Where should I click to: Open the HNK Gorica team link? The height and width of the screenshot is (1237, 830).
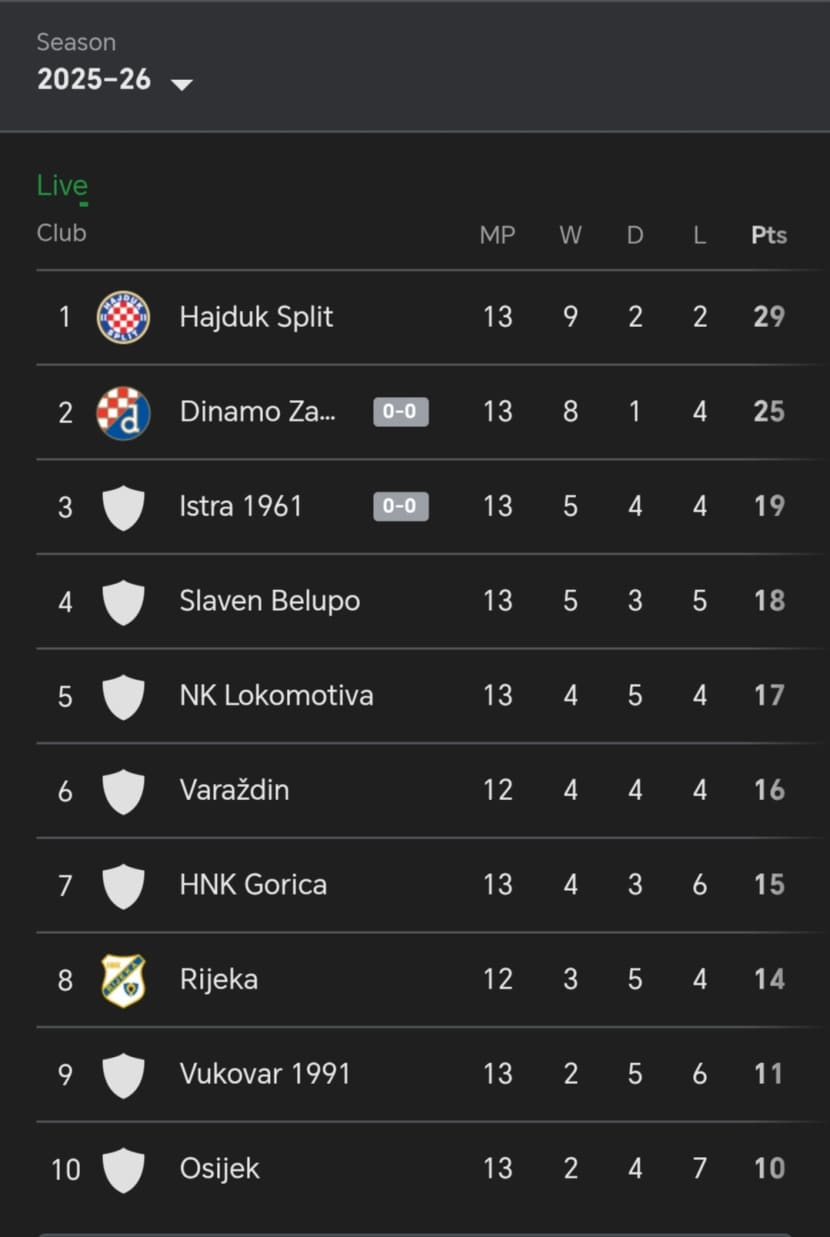pos(253,885)
